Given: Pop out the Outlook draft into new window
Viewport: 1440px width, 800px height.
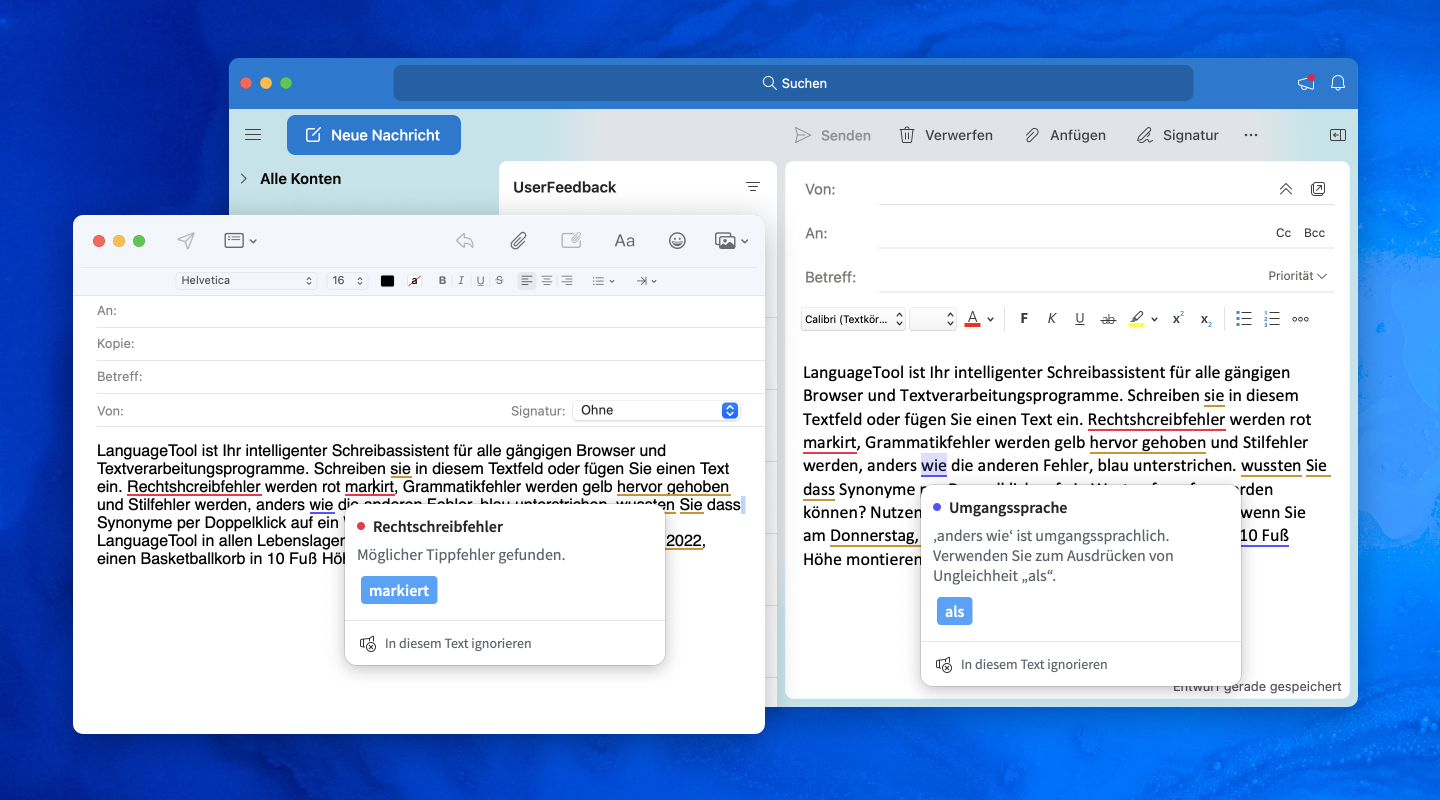Looking at the screenshot, I should pos(1318,189).
